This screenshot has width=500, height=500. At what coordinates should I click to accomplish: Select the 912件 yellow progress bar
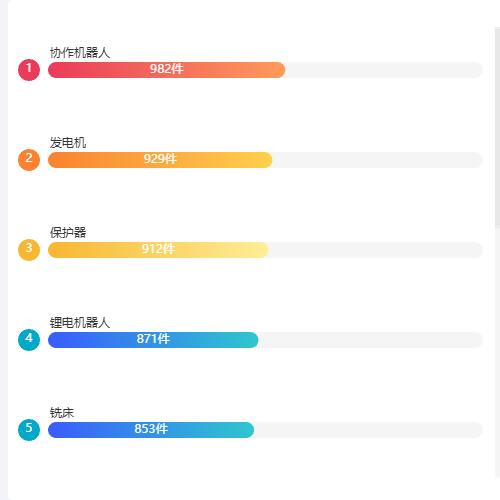[x=158, y=250]
